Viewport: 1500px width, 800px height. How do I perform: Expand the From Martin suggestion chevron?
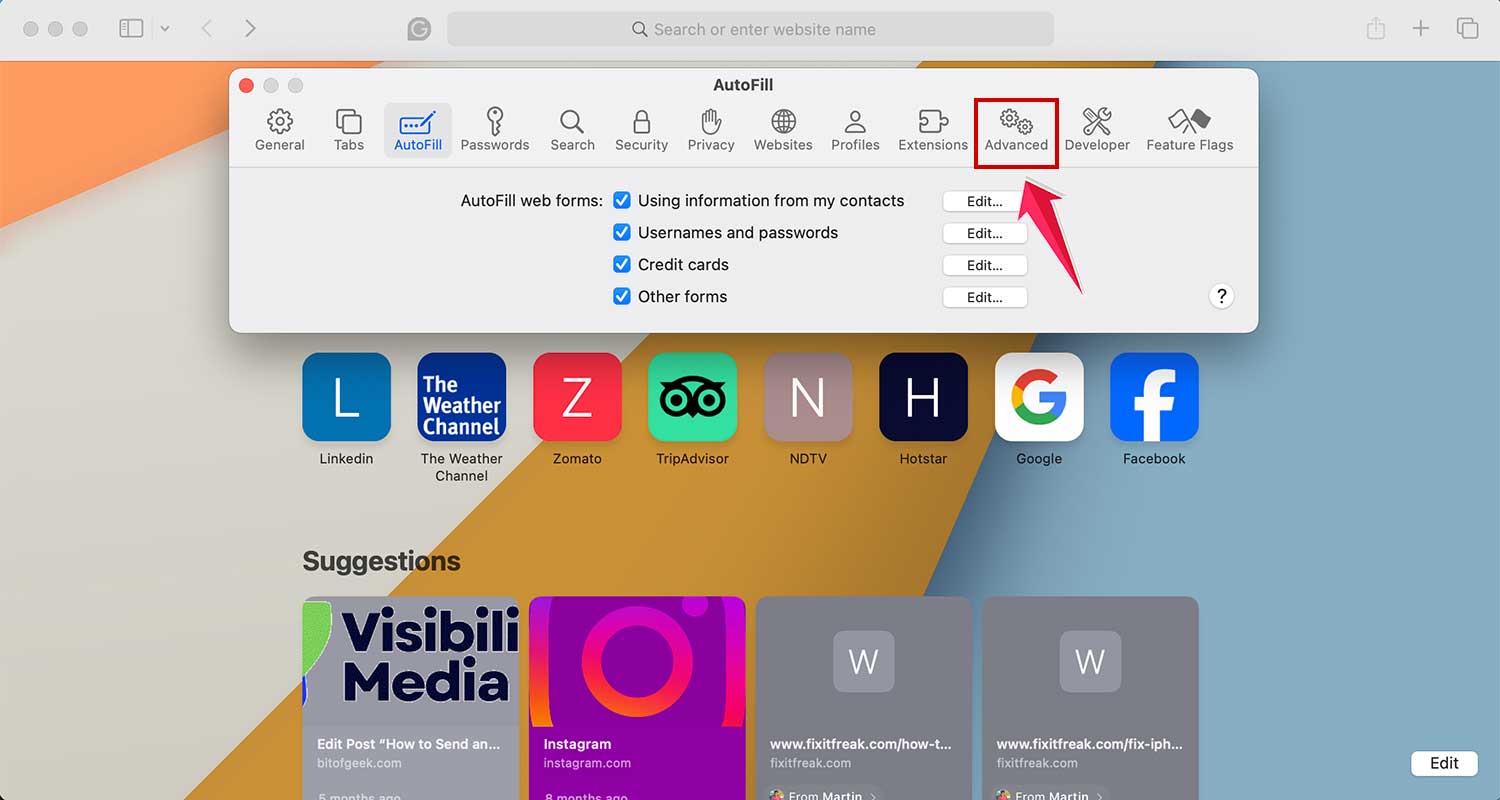[872, 794]
